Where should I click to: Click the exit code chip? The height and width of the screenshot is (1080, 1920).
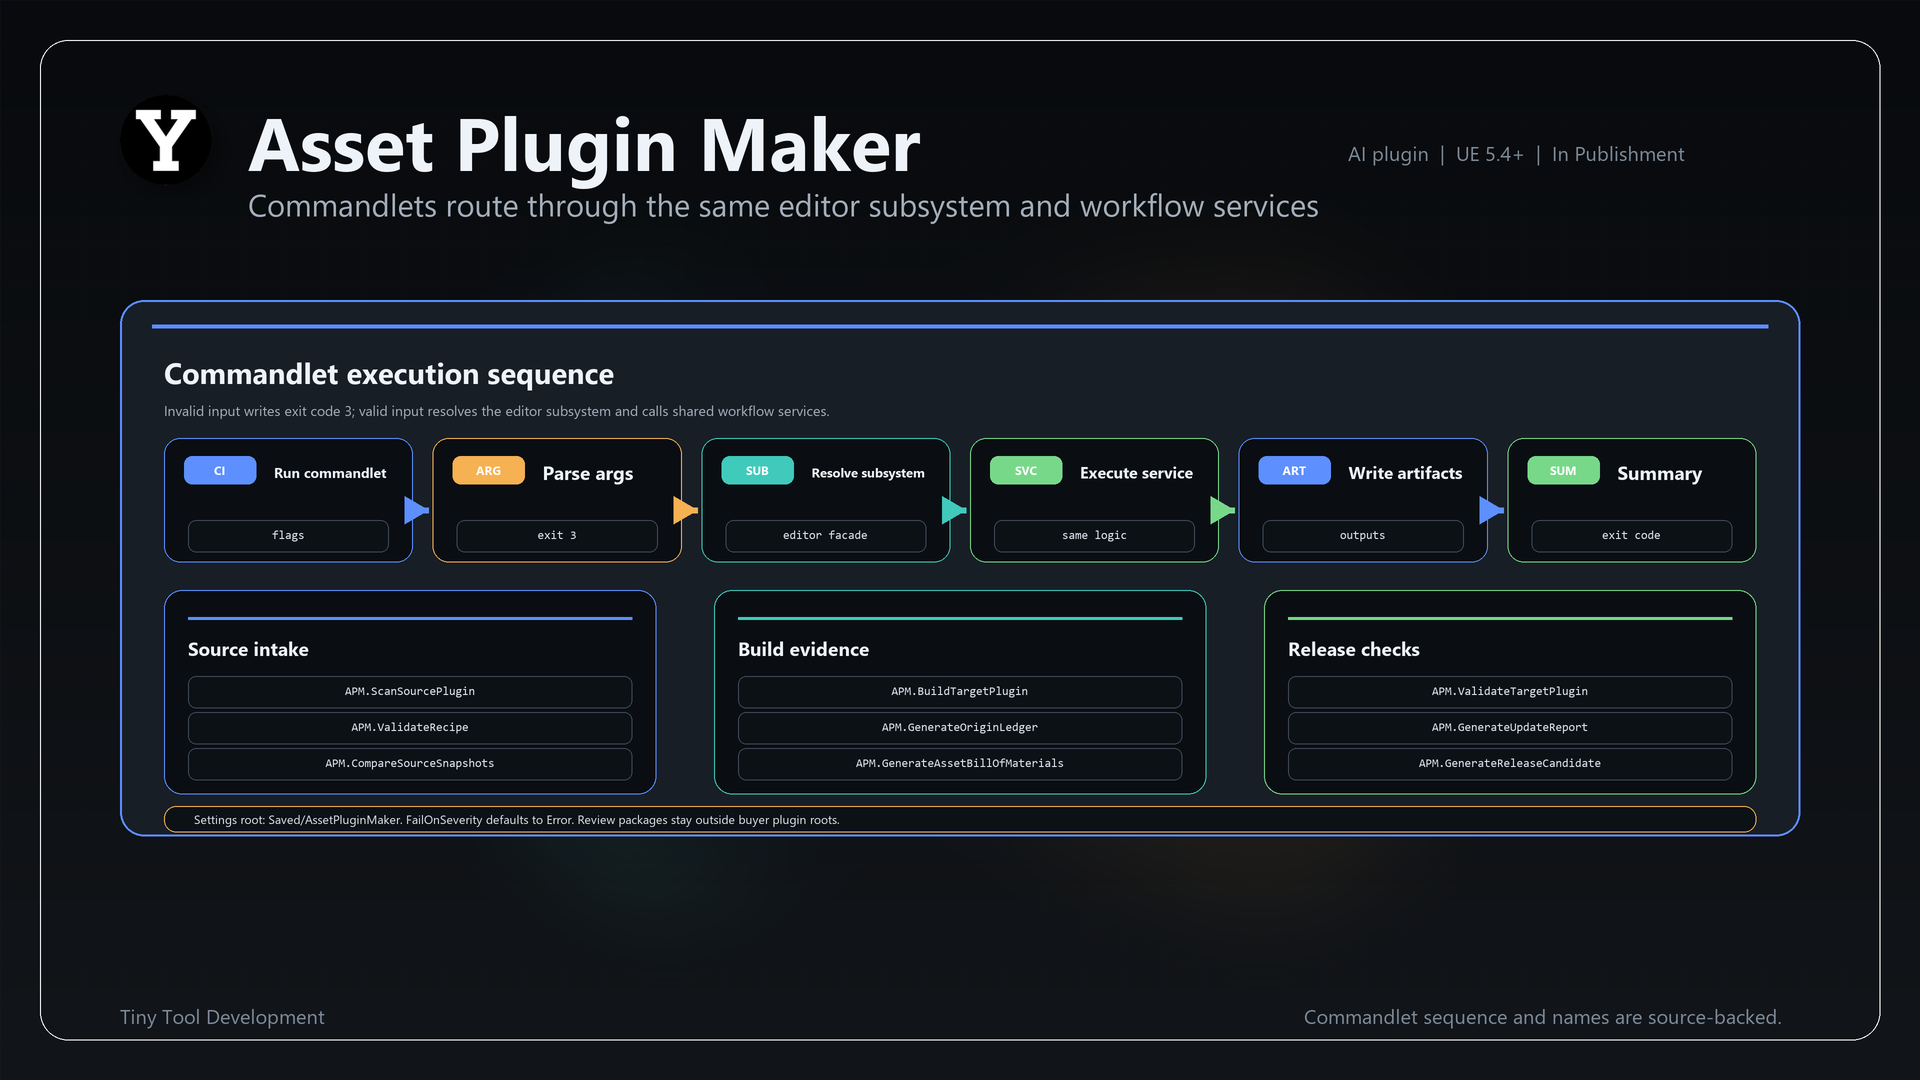pyautogui.click(x=1631, y=536)
